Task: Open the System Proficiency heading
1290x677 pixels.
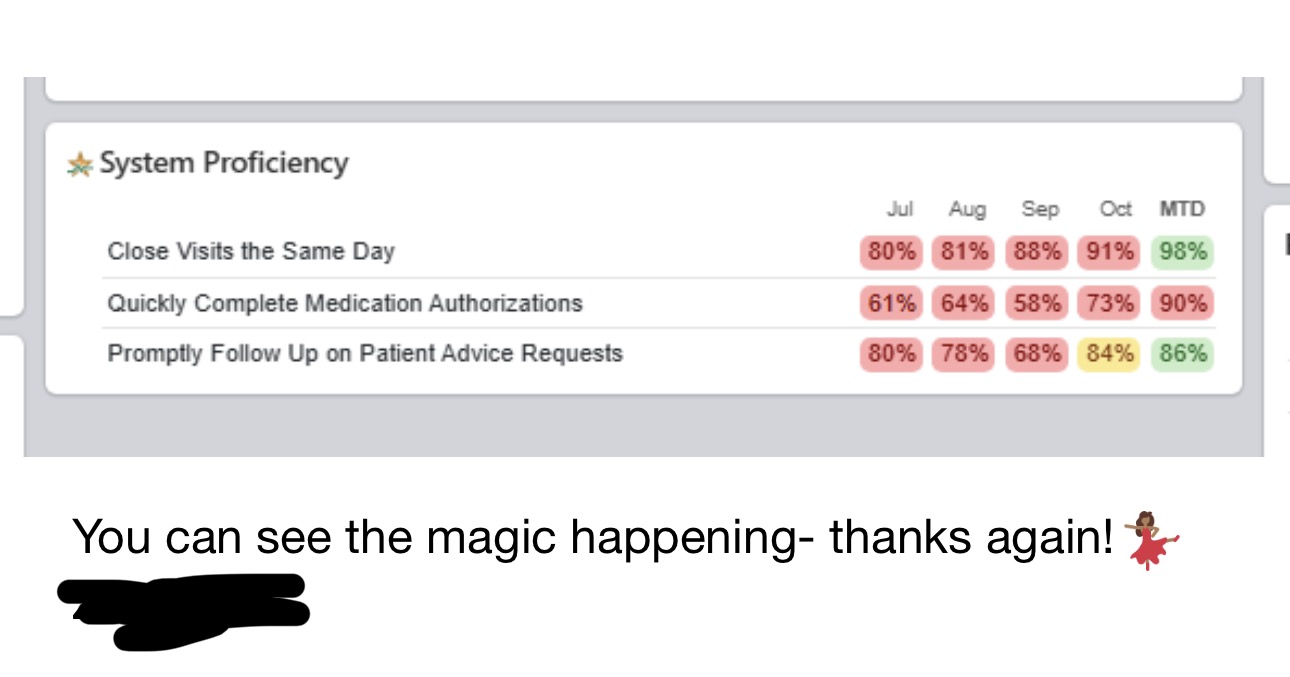Action: pyautogui.click(x=223, y=163)
